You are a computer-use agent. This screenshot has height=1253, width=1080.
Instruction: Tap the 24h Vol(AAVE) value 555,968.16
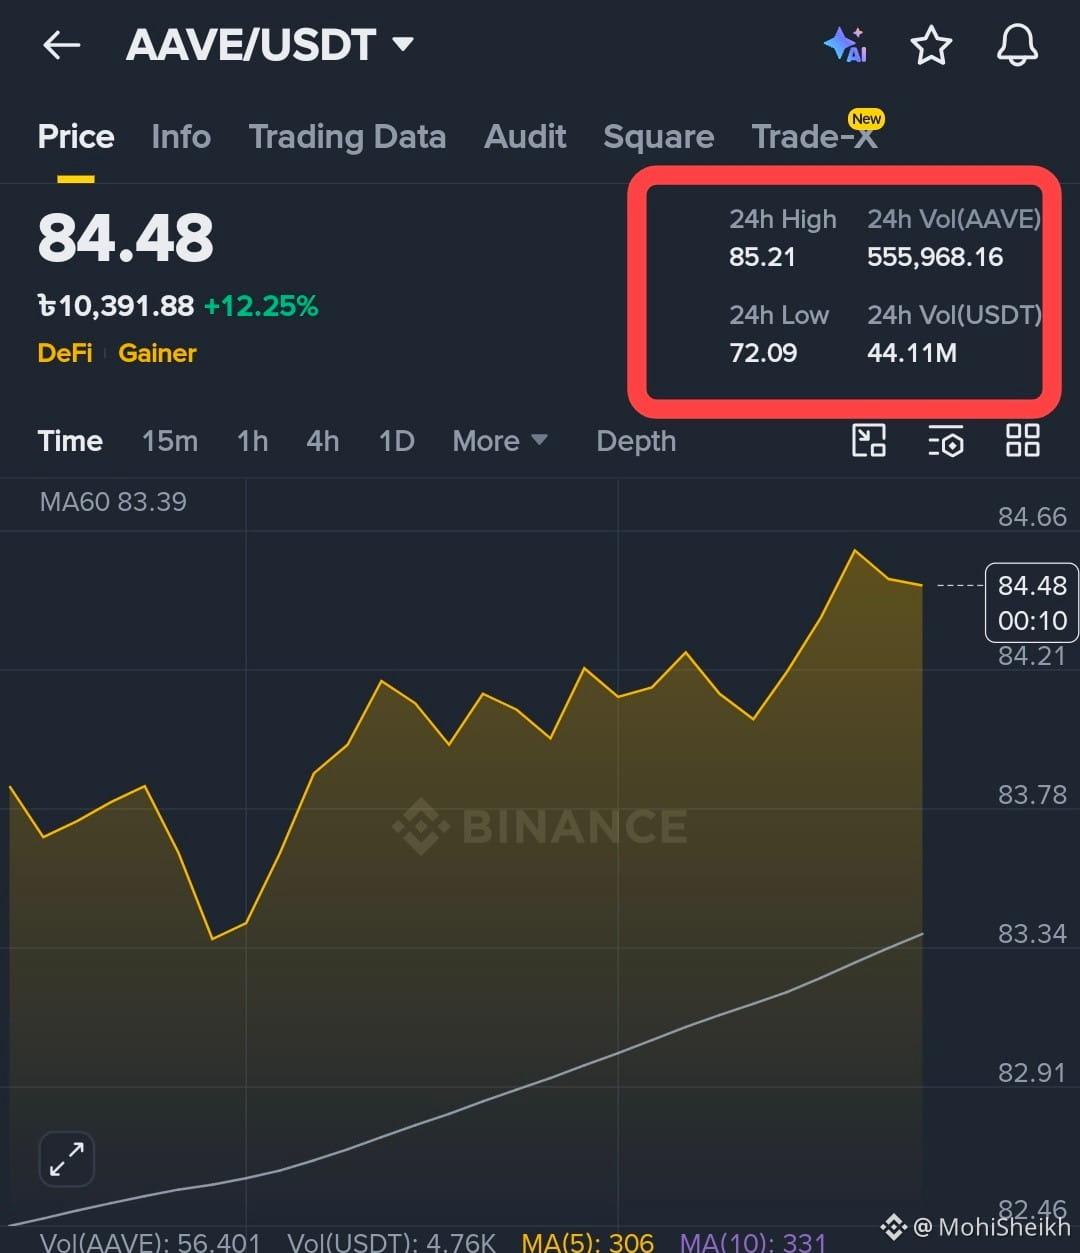935,257
